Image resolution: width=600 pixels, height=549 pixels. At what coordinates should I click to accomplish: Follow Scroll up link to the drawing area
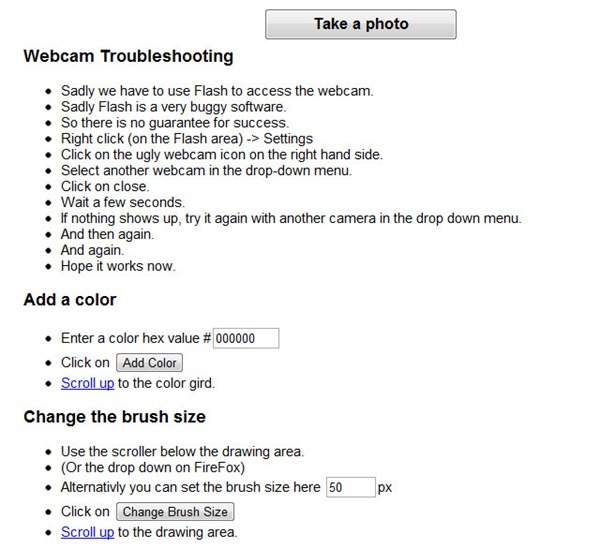(x=87, y=532)
